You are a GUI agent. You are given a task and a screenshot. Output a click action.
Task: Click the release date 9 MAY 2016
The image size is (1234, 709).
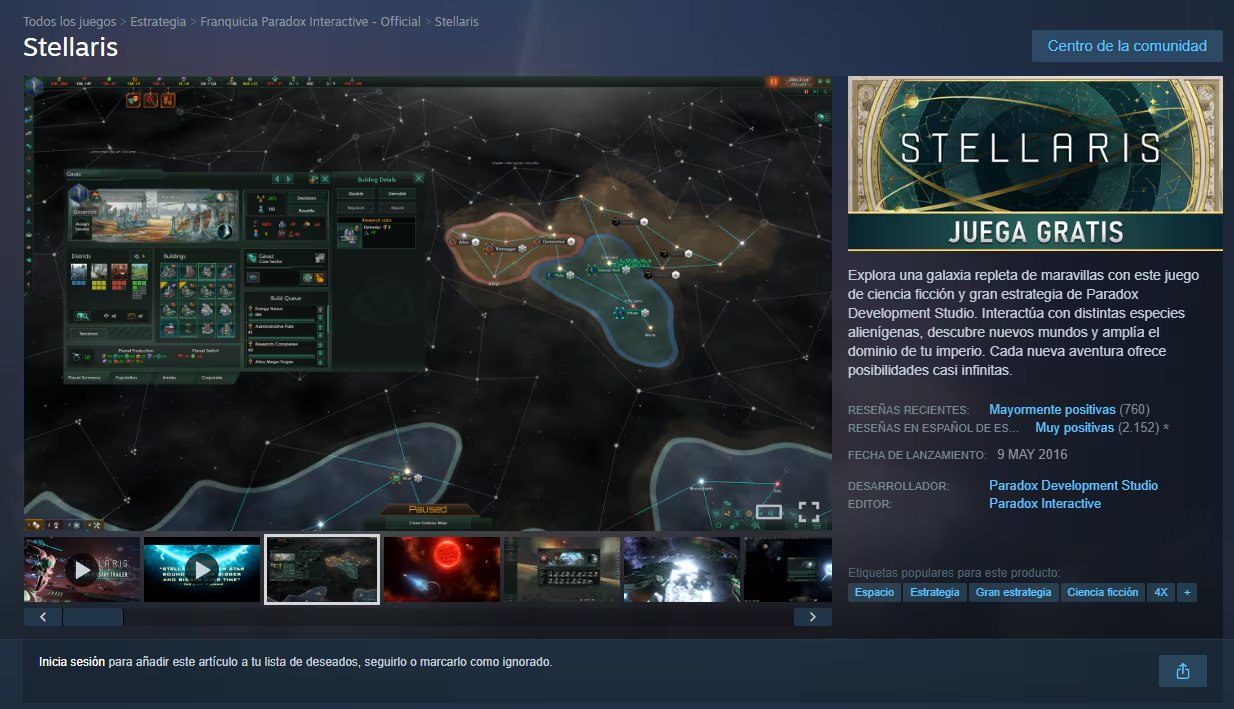click(1032, 454)
